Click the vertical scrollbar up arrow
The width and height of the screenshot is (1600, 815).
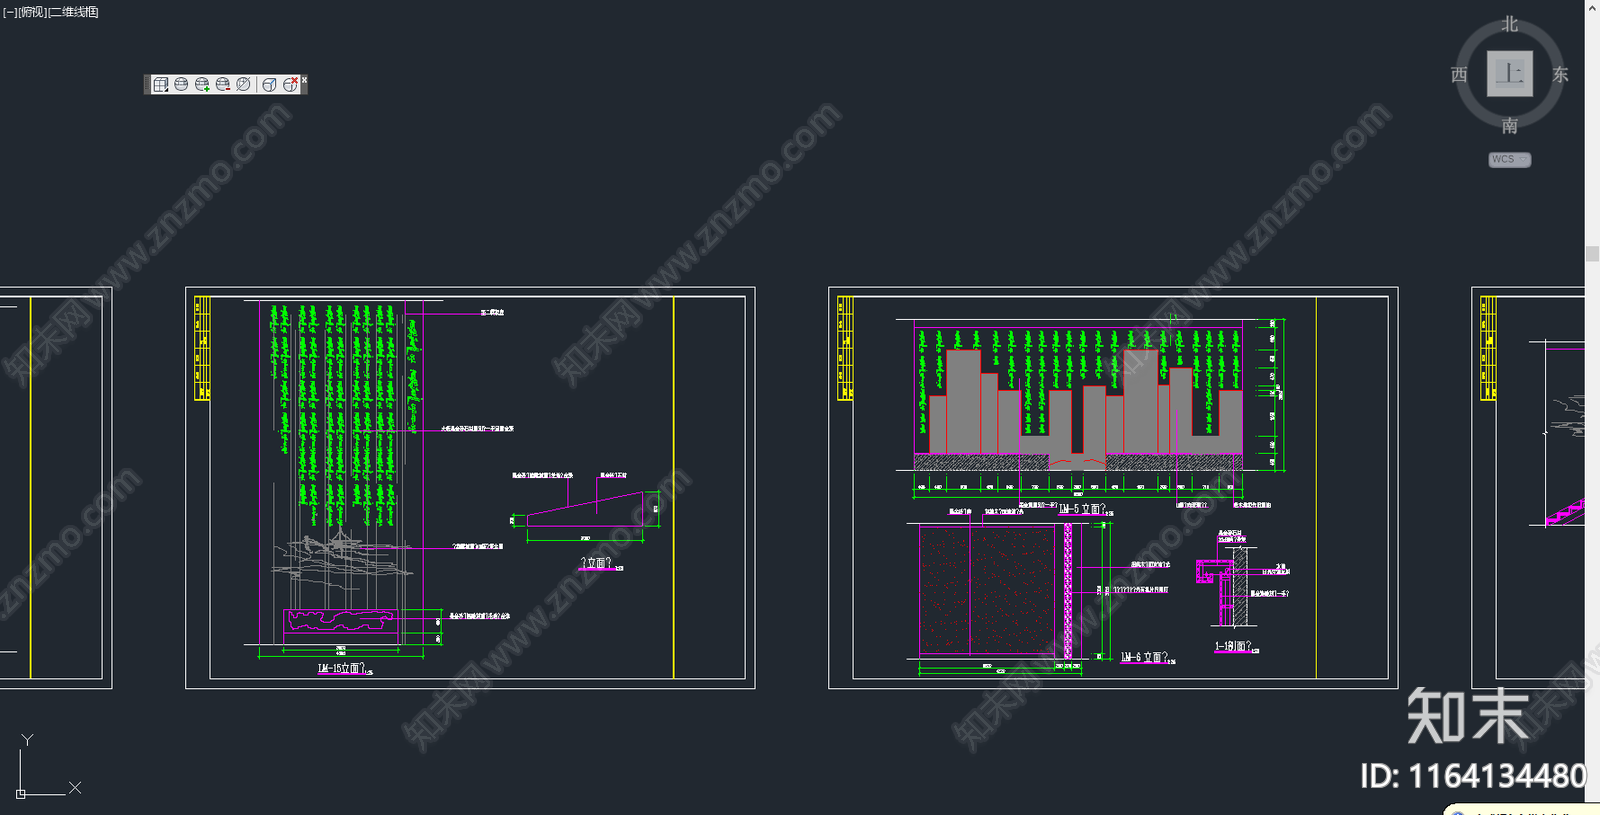1592,8
